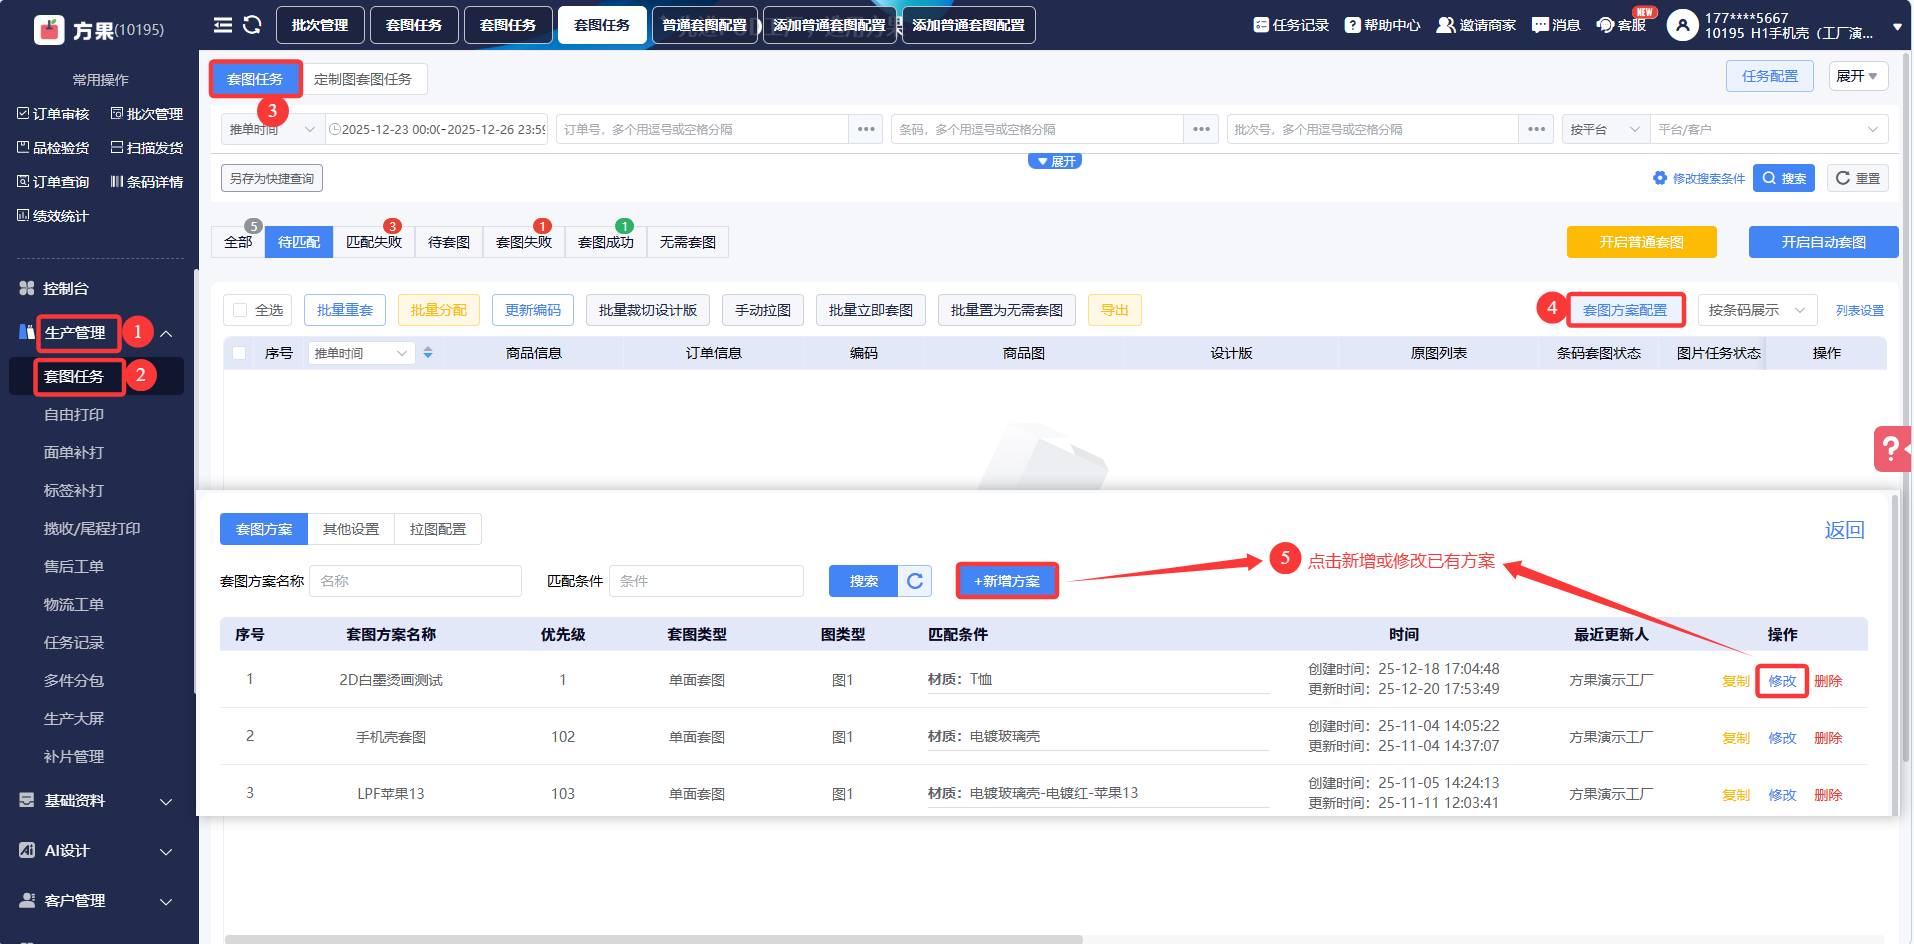Screen dimensions: 1914x944
Task: Open the 按平台 dropdown
Action: coord(1604,129)
